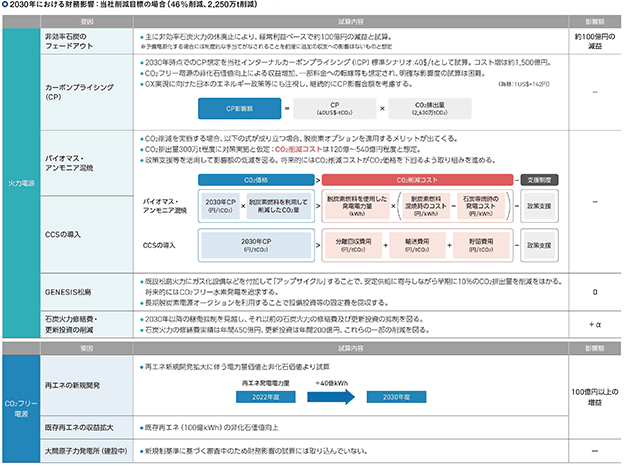624x467 pixels.
Task: Click the 分離回収費用 cost box
Action: [353, 245]
